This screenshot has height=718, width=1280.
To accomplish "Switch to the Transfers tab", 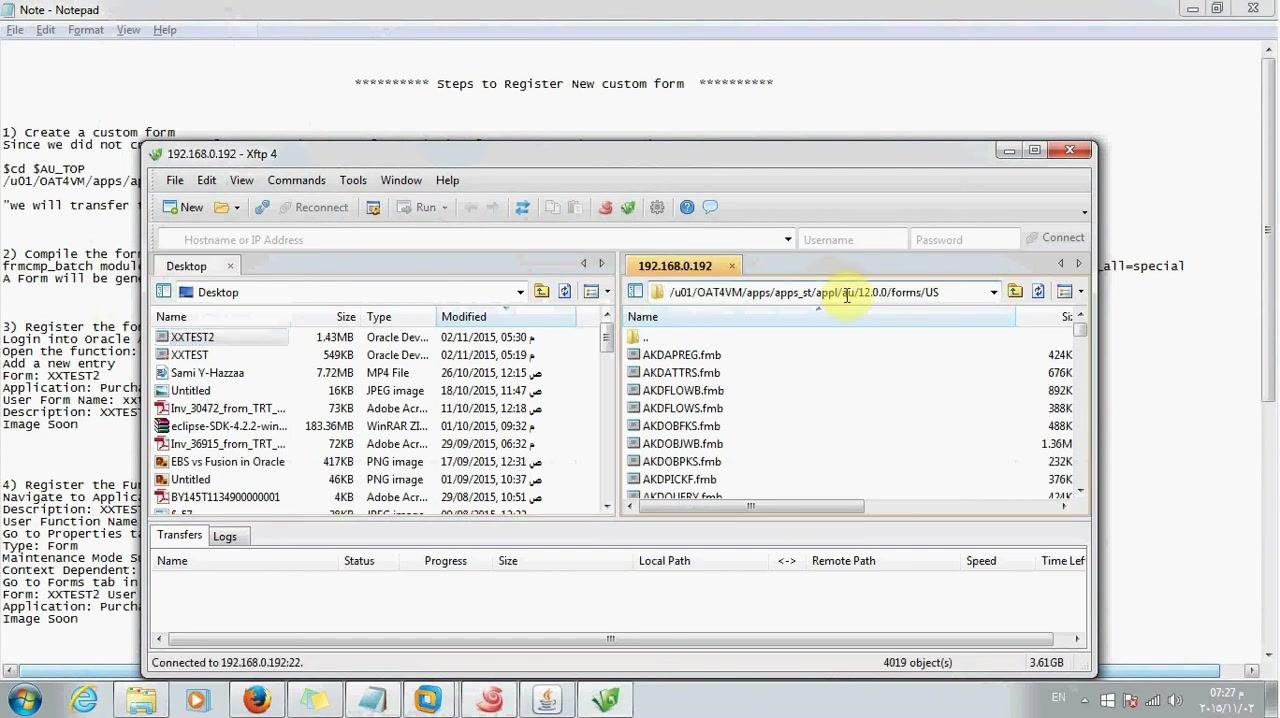I will pyautogui.click(x=179, y=535).
